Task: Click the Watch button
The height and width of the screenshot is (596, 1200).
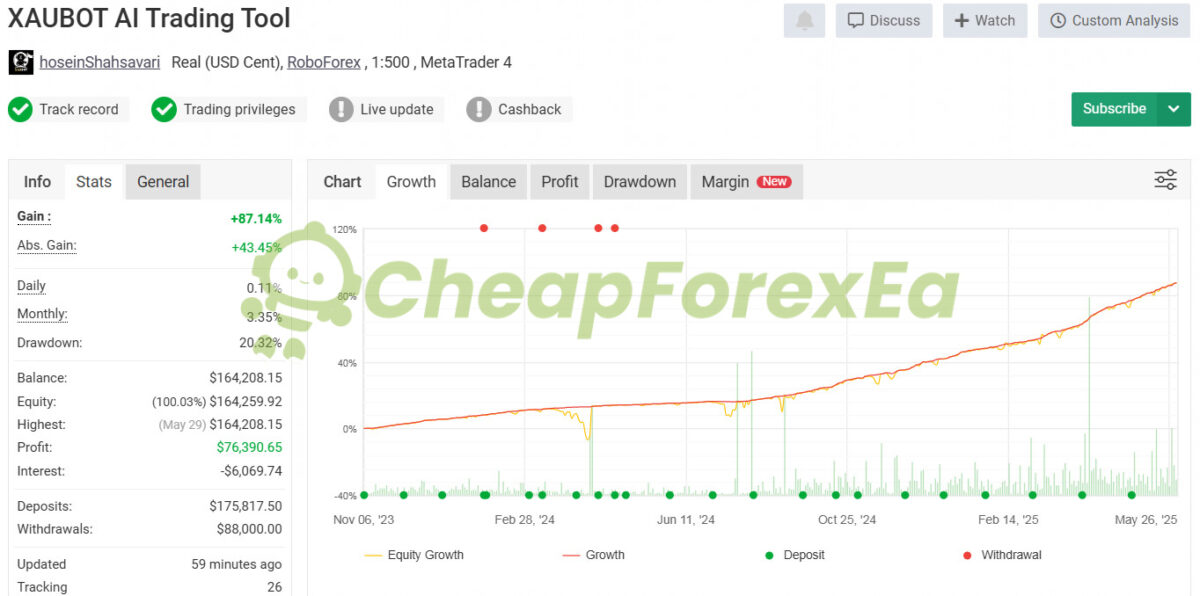Action: [x=985, y=21]
